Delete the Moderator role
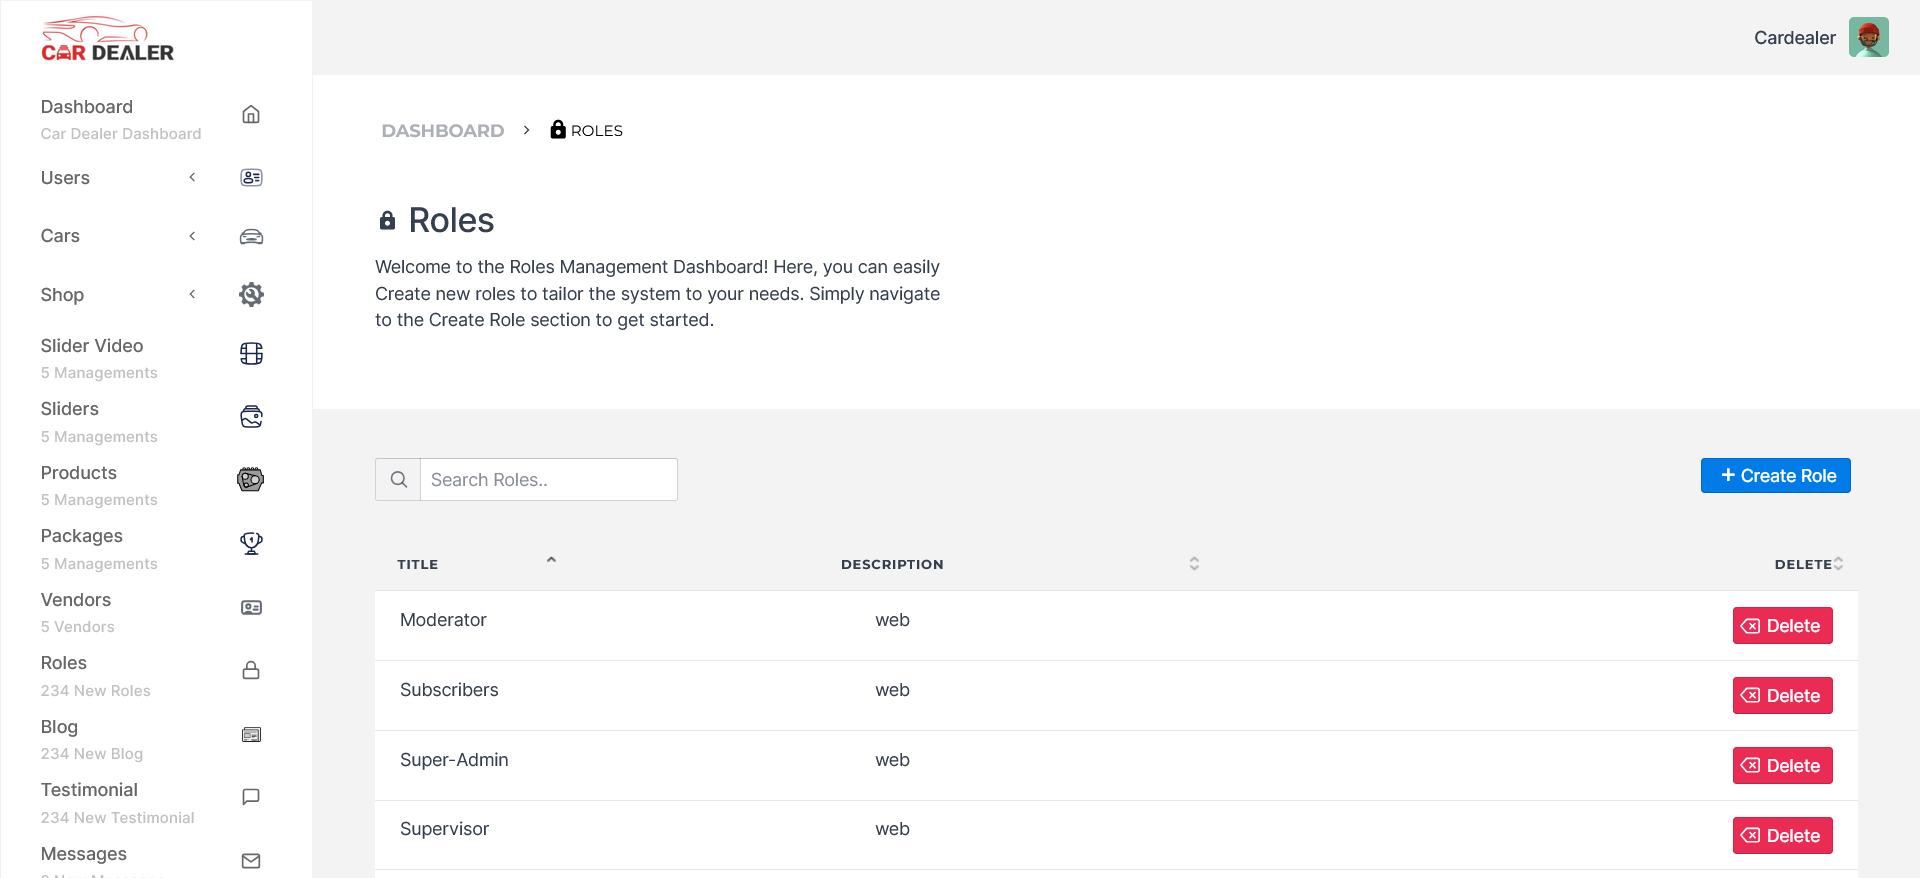The height and width of the screenshot is (878, 1920). tap(1782, 626)
